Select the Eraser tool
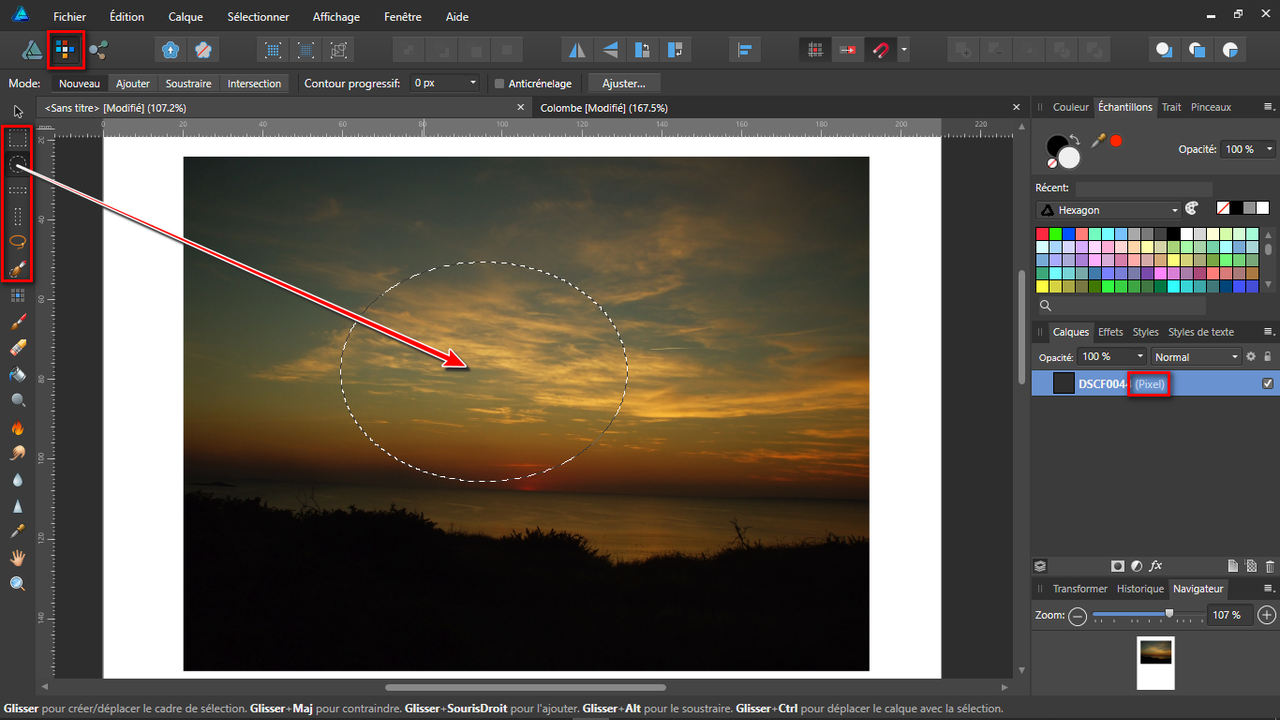Image resolution: width=1280 pixels, height=720 pixels. coord(18,348)
